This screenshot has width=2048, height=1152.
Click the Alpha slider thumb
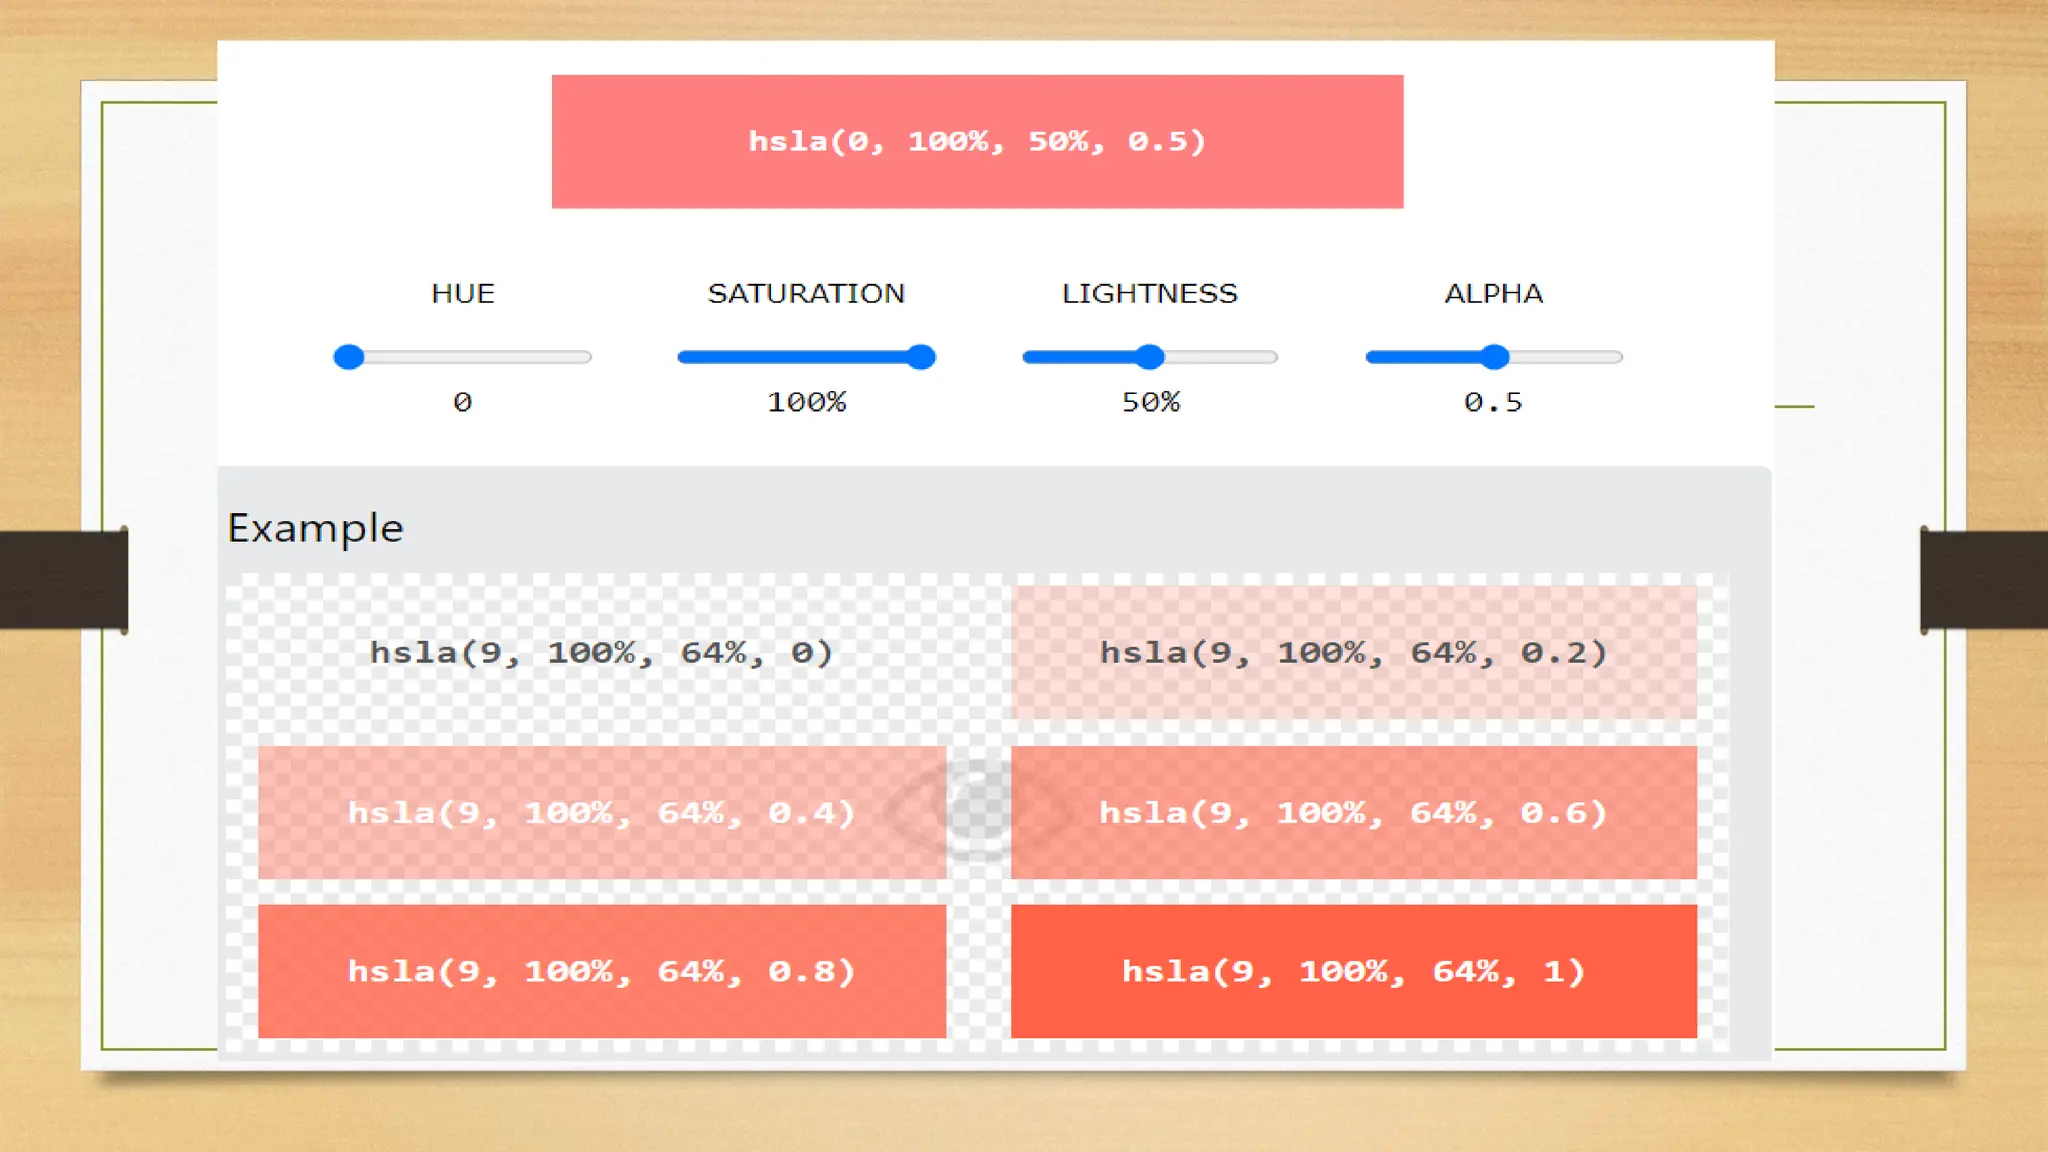pyautogui.click(x=1494, y=357)
